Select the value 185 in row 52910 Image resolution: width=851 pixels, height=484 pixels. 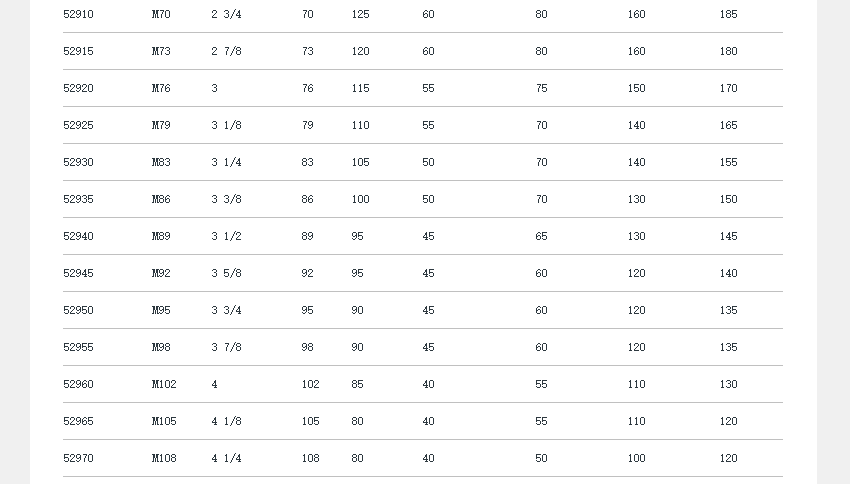[x=728, y=15]
